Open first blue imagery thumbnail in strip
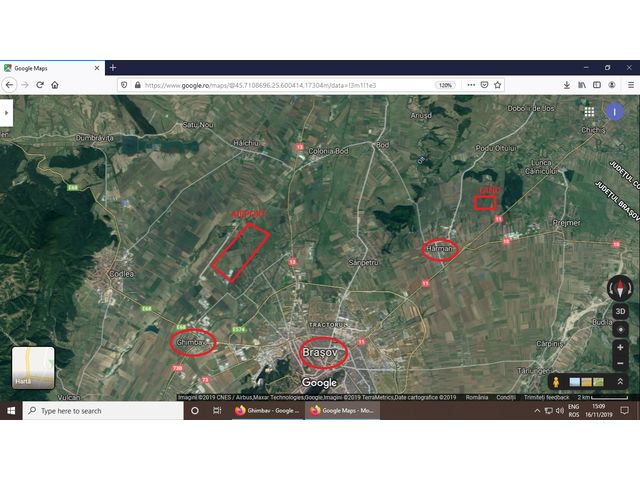Viewport: 640px width, 480px height. tap(574, 382)
